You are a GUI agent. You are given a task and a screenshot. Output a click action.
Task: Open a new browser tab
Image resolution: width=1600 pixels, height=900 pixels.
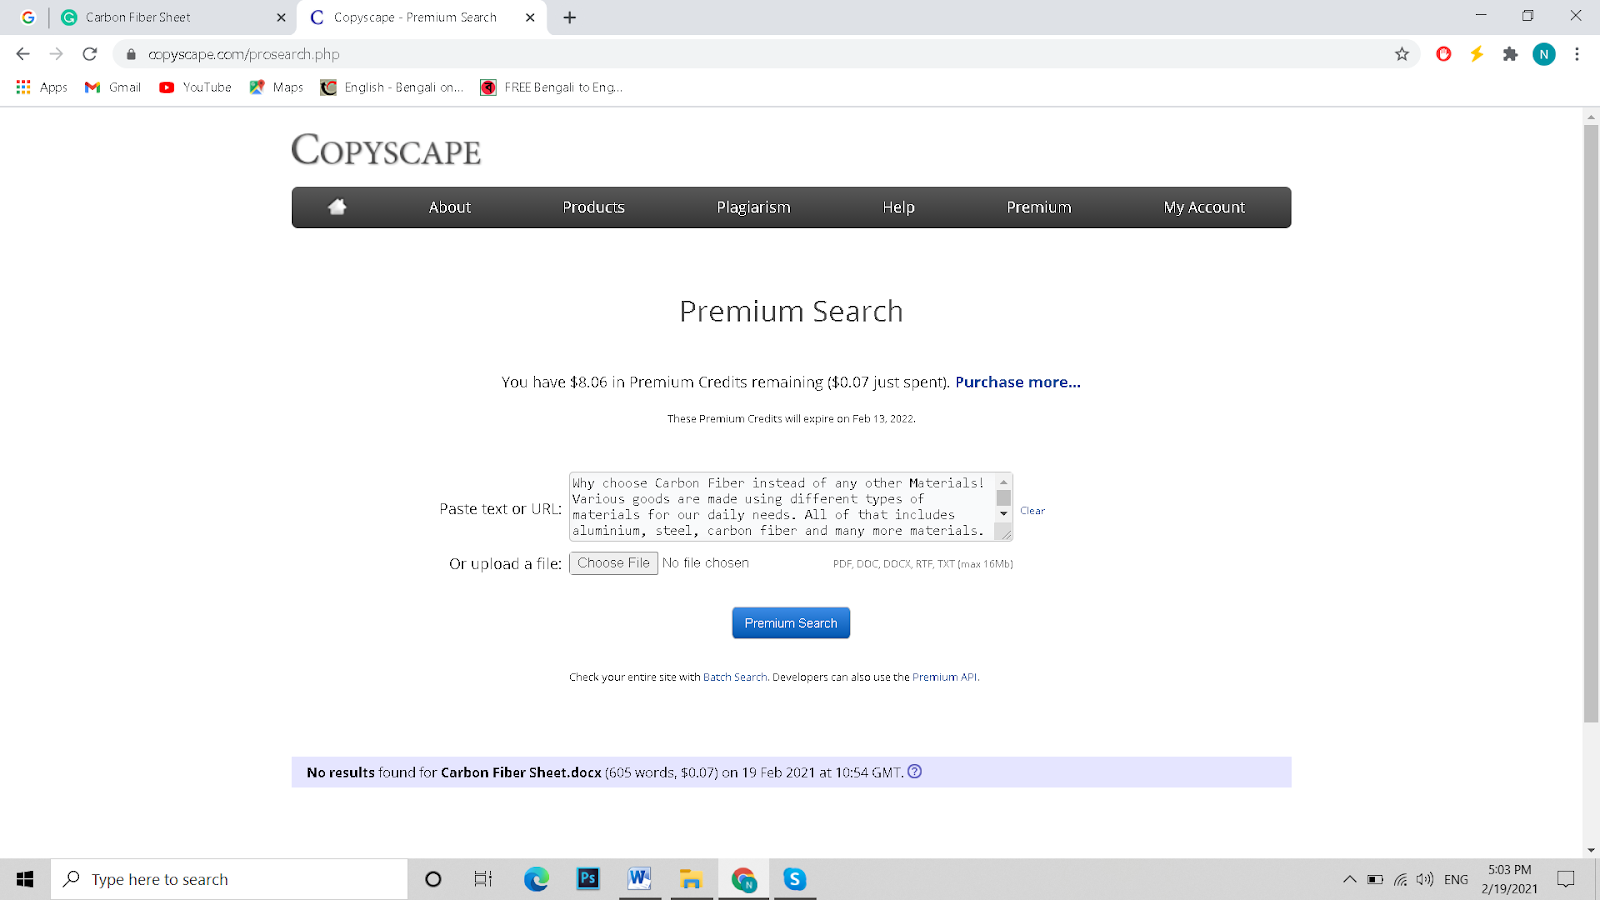pyautogui.click(x=570, y=18)
